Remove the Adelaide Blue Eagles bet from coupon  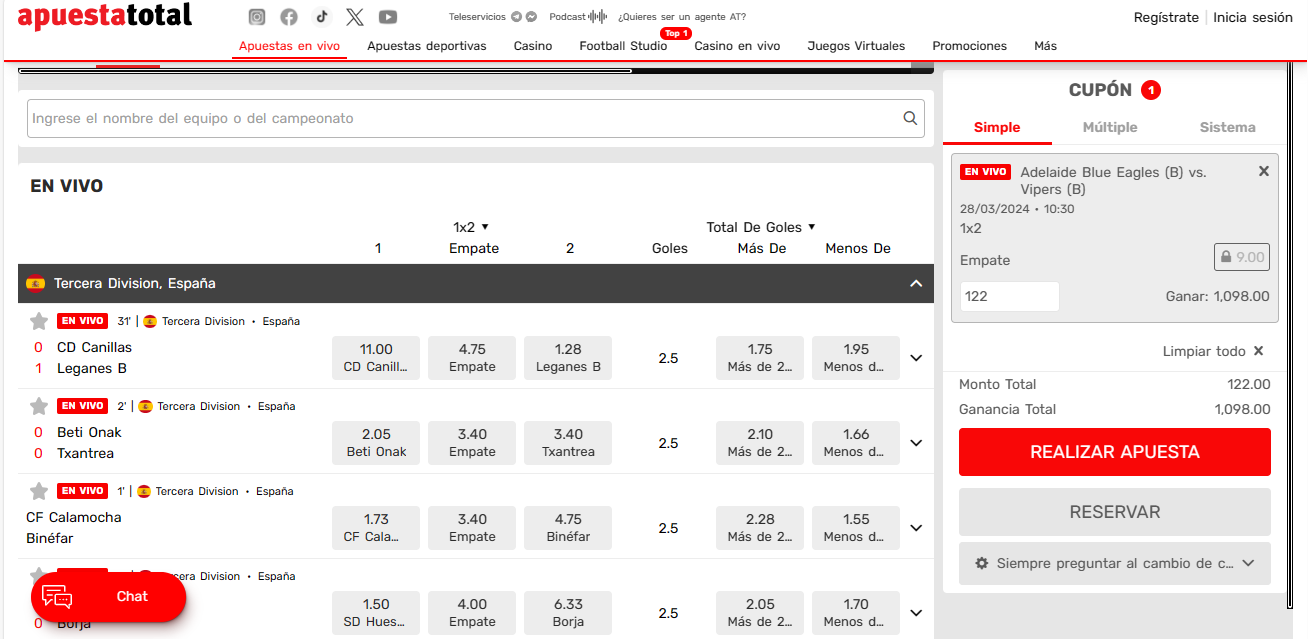click(x=1264, y=172)
